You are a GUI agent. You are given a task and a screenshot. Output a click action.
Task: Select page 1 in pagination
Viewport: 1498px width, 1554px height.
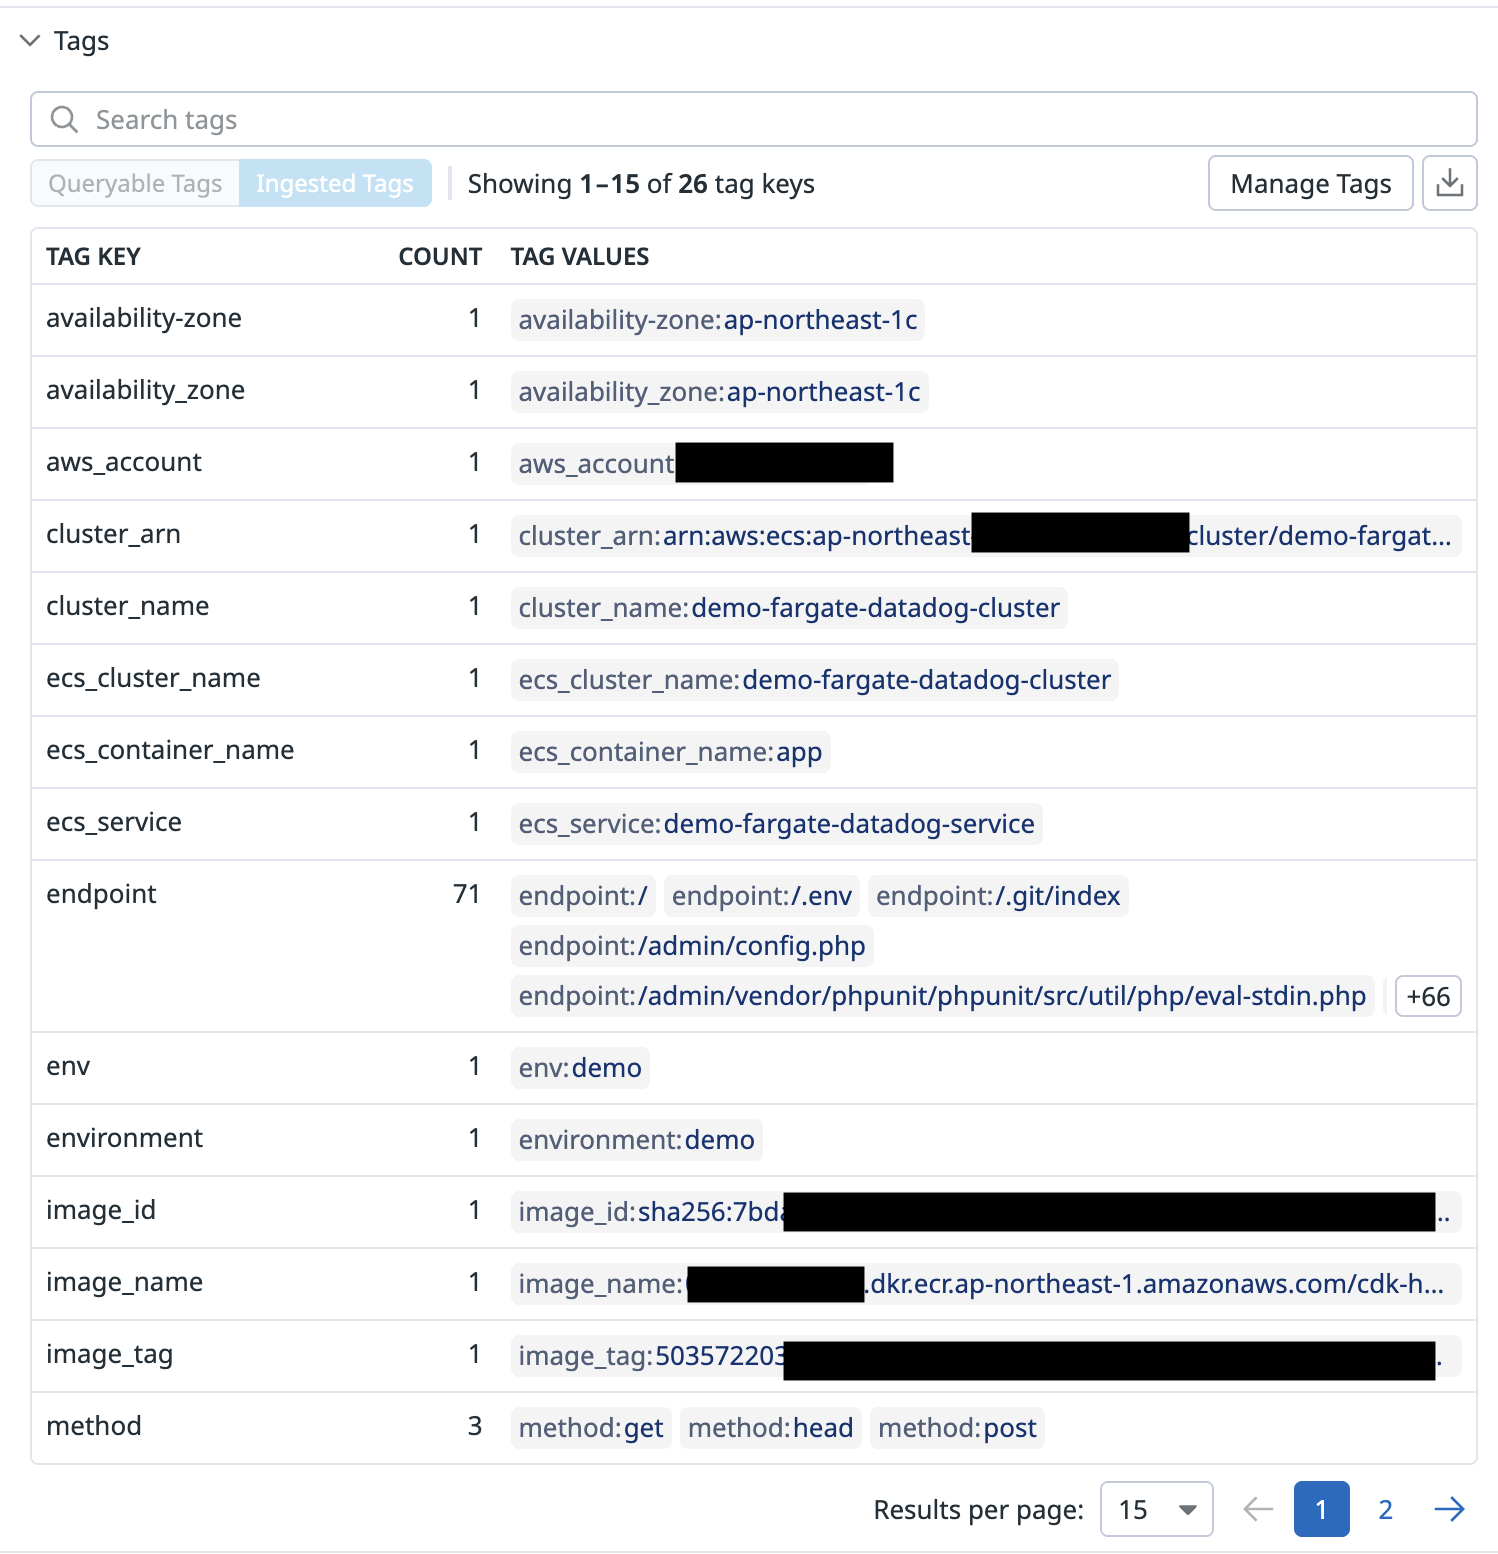tap(1321, 1509)
